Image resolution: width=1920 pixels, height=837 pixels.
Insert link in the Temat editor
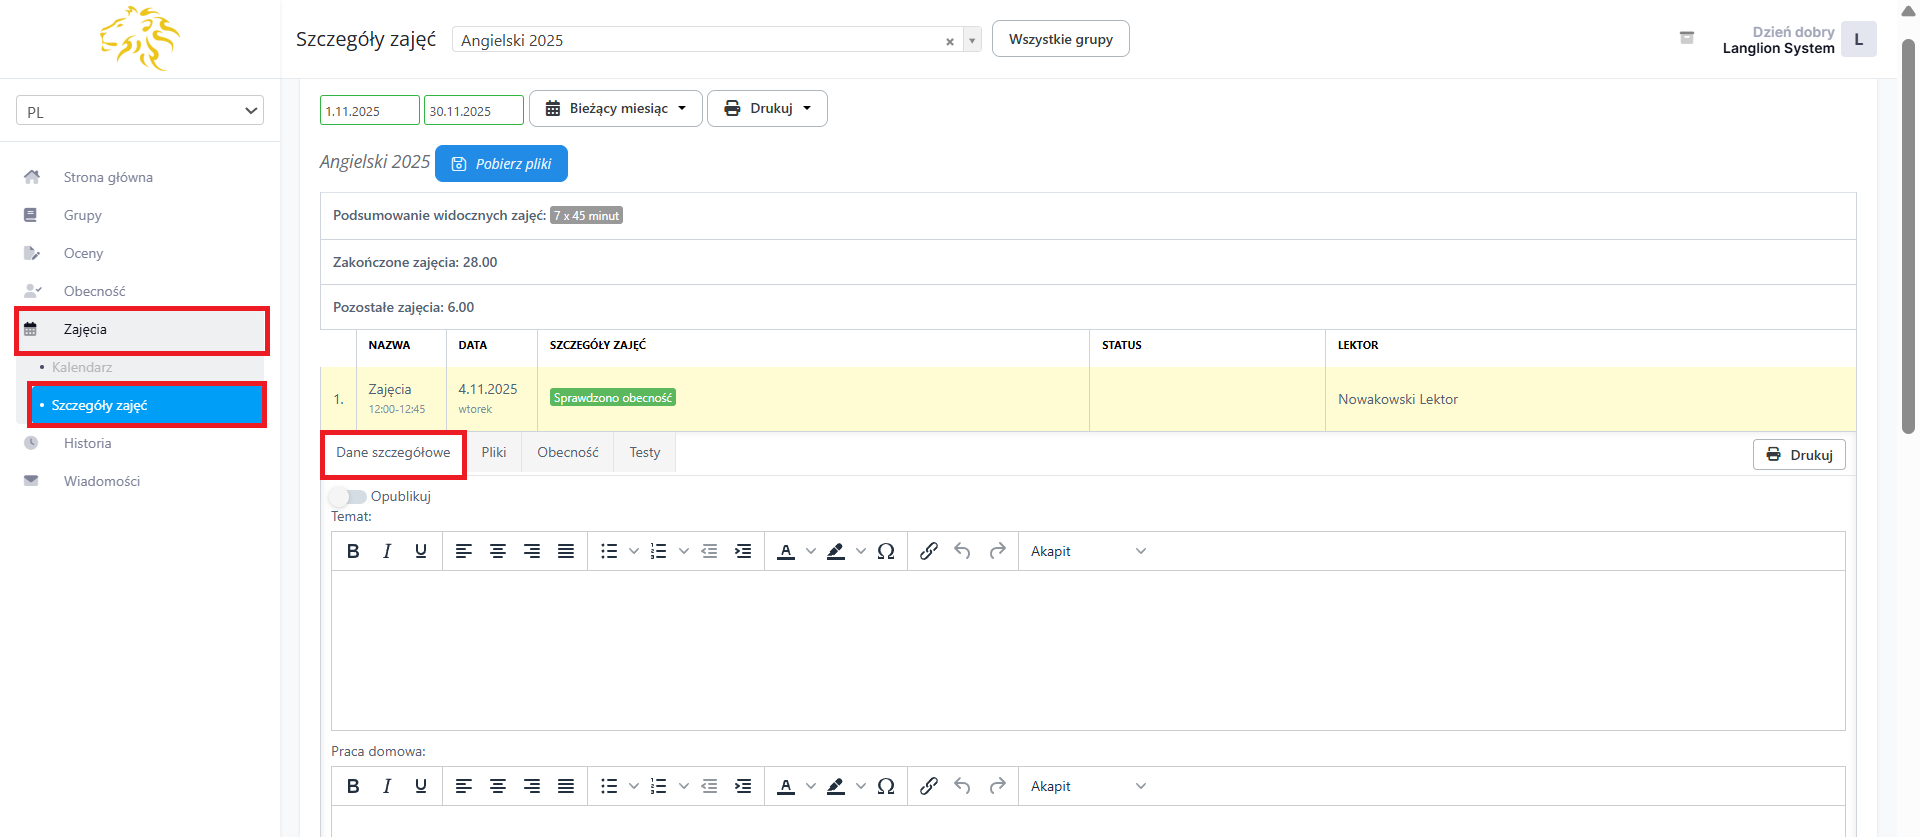point(929,551)
